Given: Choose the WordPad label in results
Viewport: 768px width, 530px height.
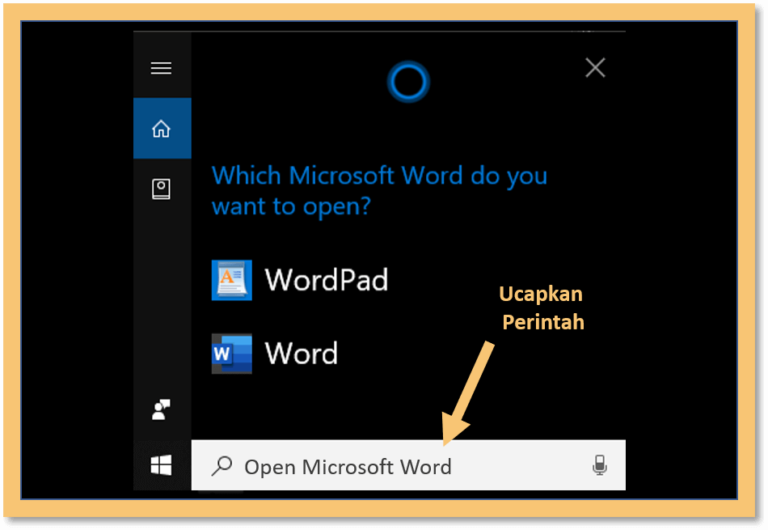Looking at the screenshot, I should [327, 280].
